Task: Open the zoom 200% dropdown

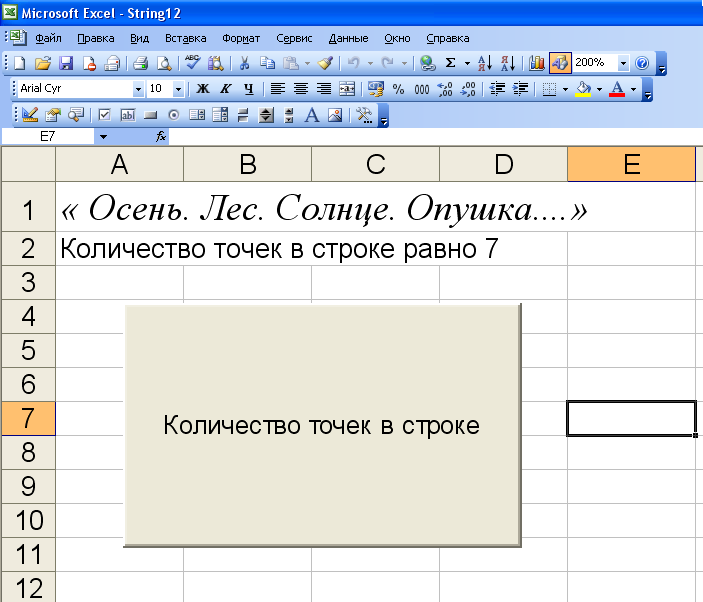Action: (x=623, y=63)
